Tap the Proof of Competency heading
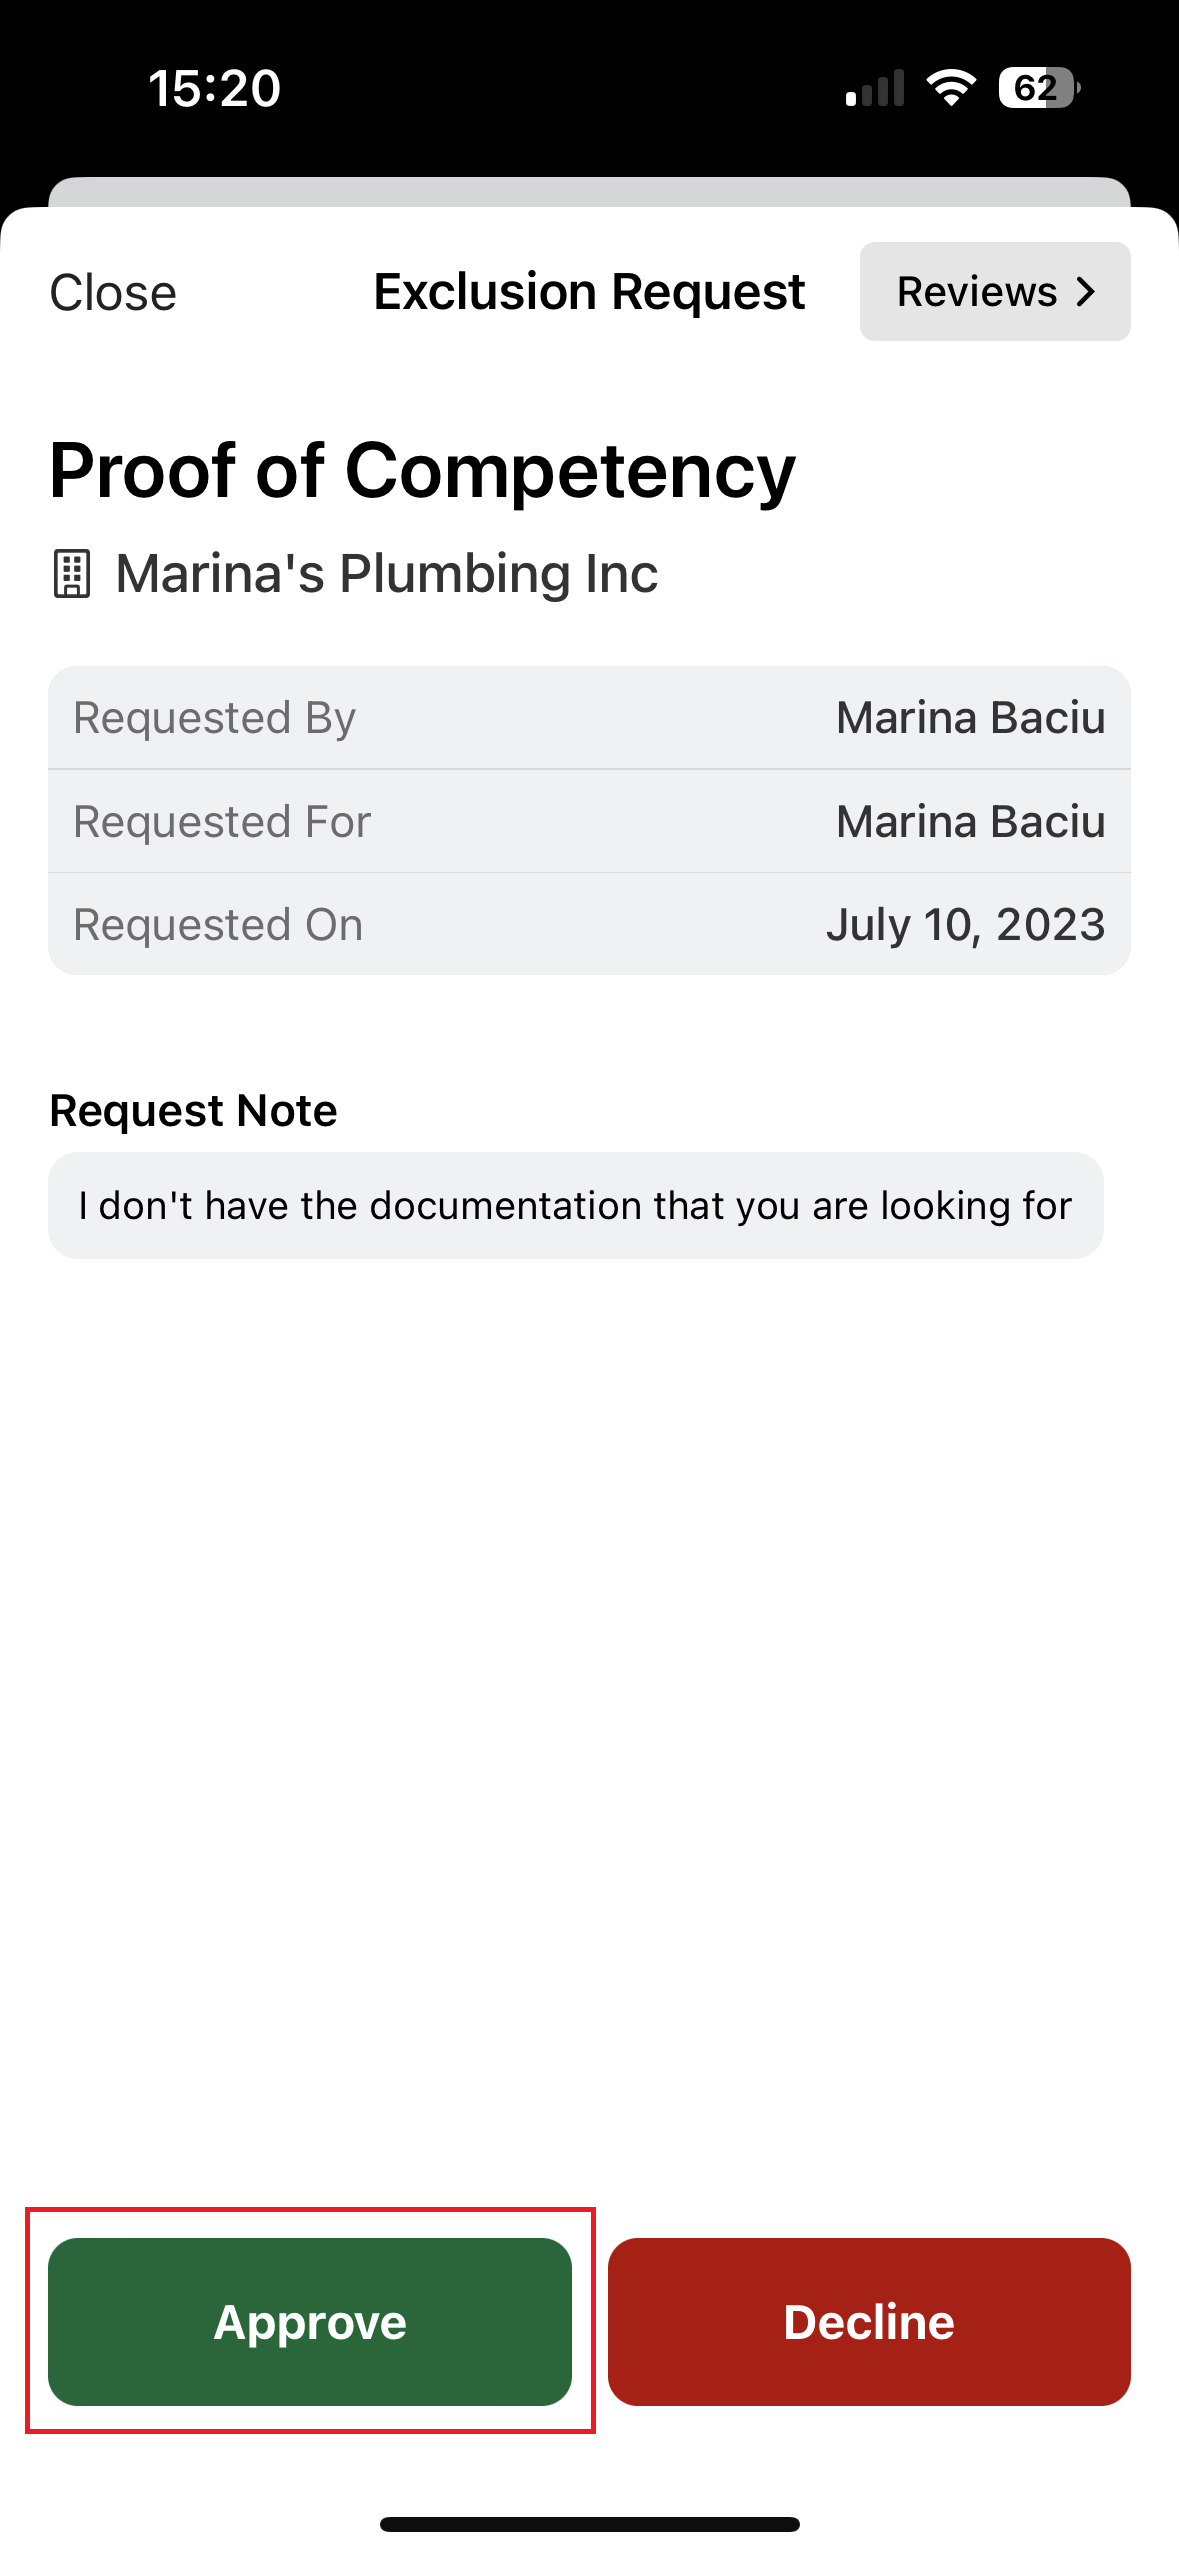 pos(422,471)
